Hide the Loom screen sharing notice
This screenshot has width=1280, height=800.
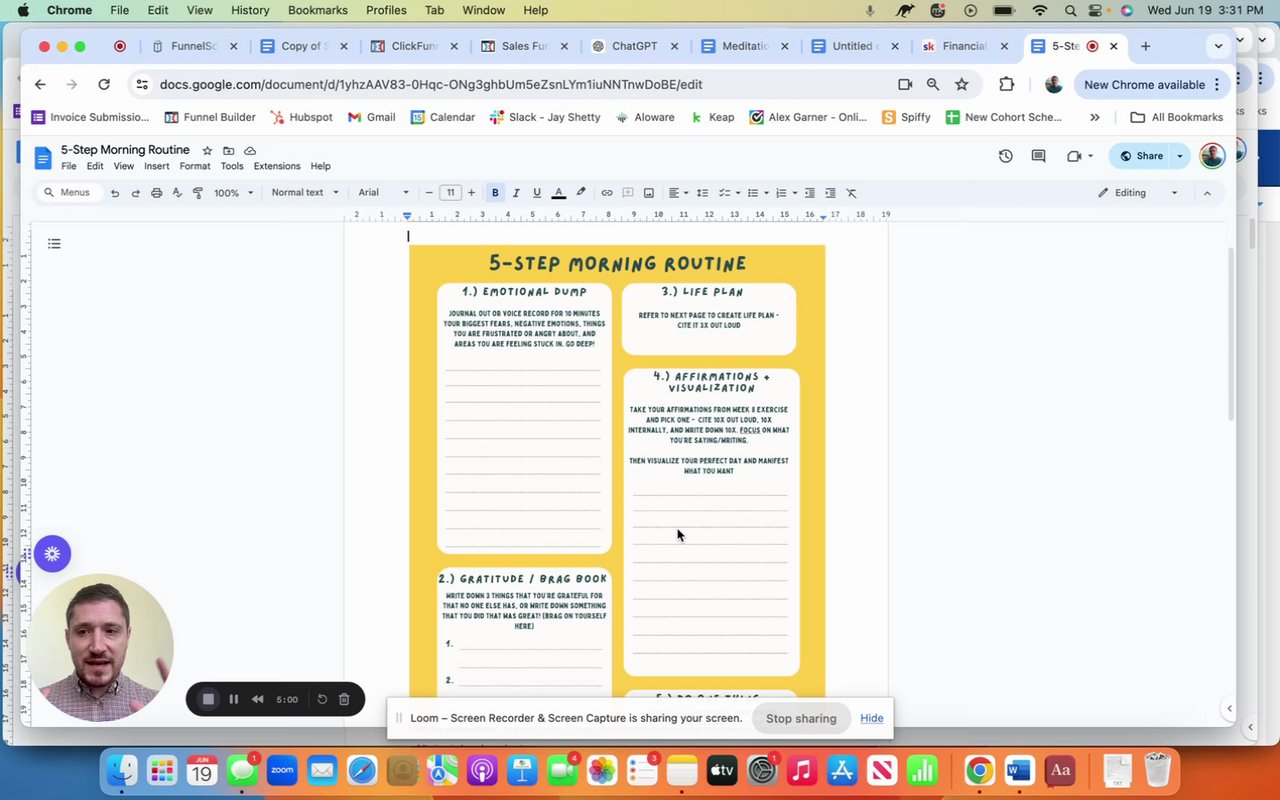[x=871, y=718]
